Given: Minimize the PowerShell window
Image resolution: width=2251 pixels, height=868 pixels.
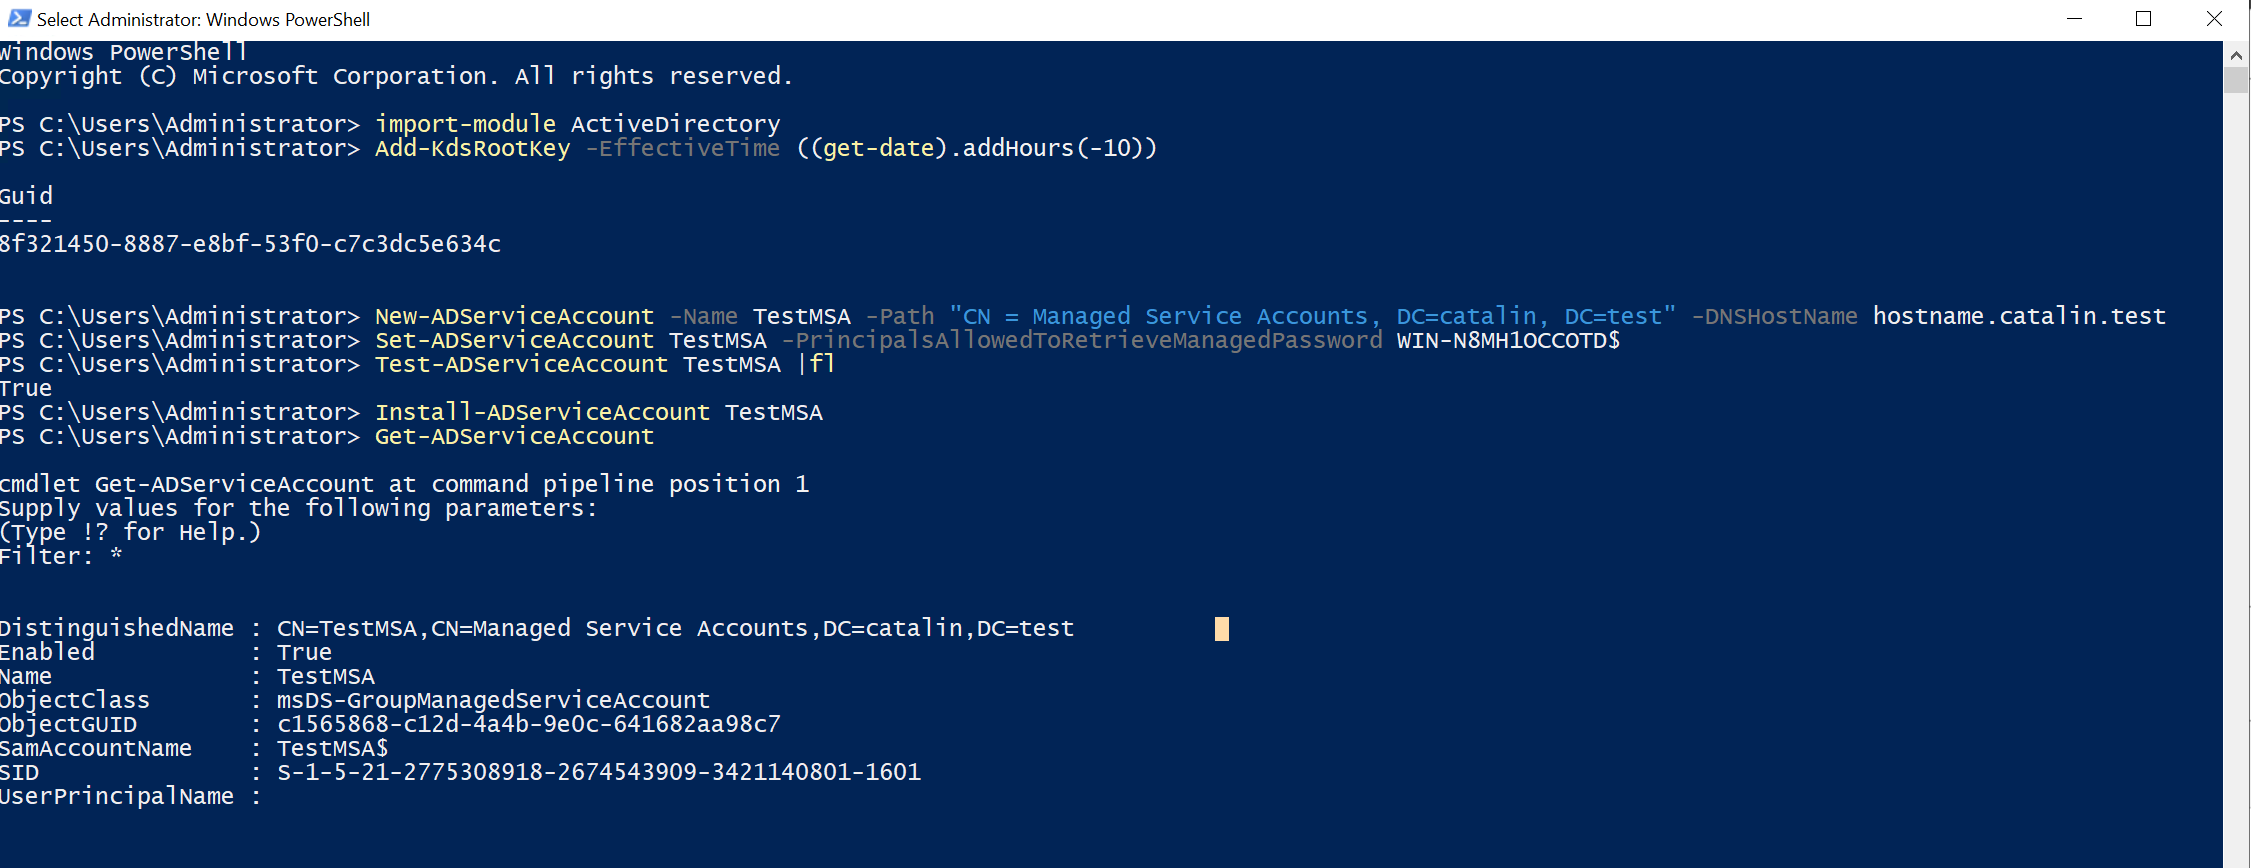Looking at the screenshot, I should (x=2074, y=19).
